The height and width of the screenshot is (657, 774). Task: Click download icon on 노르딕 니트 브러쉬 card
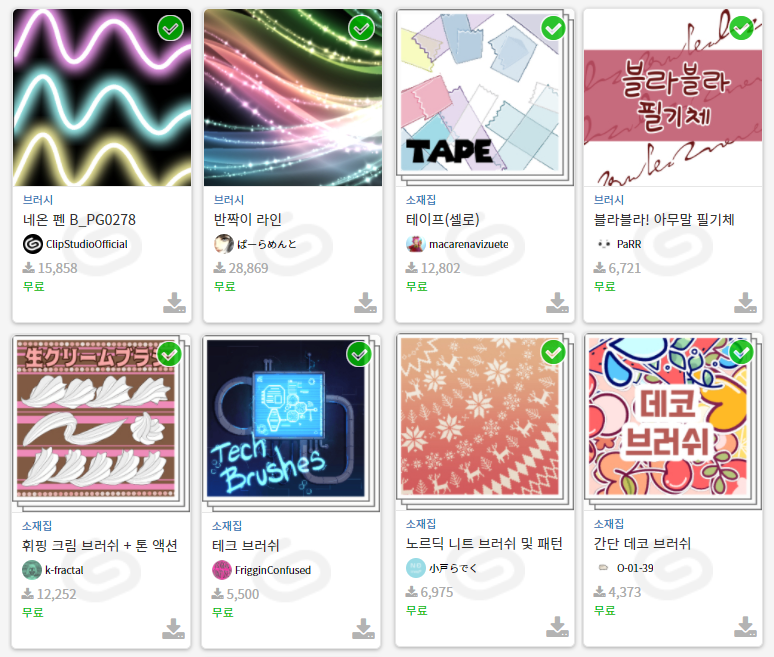[x=557, y=626]
